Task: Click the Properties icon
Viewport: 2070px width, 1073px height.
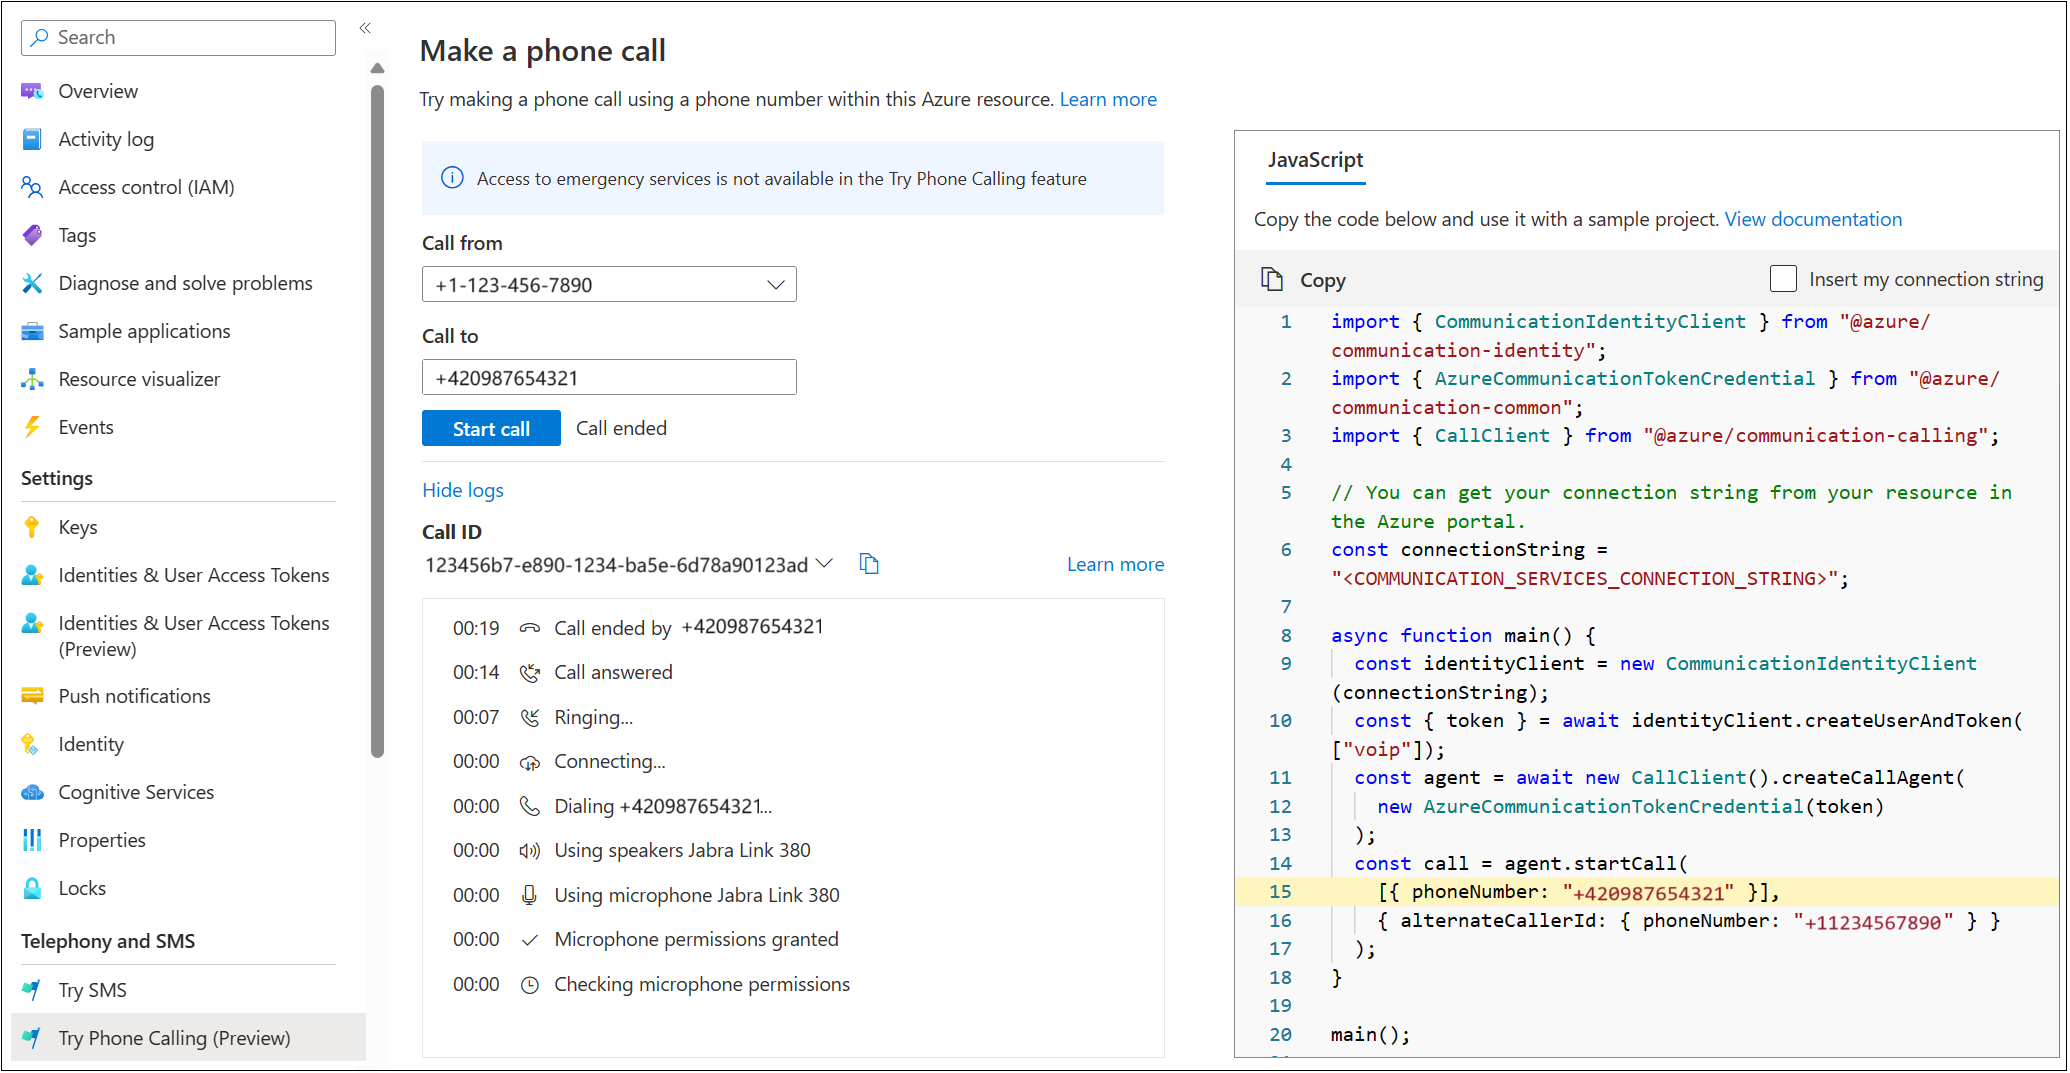Action: tap(32, 840)
